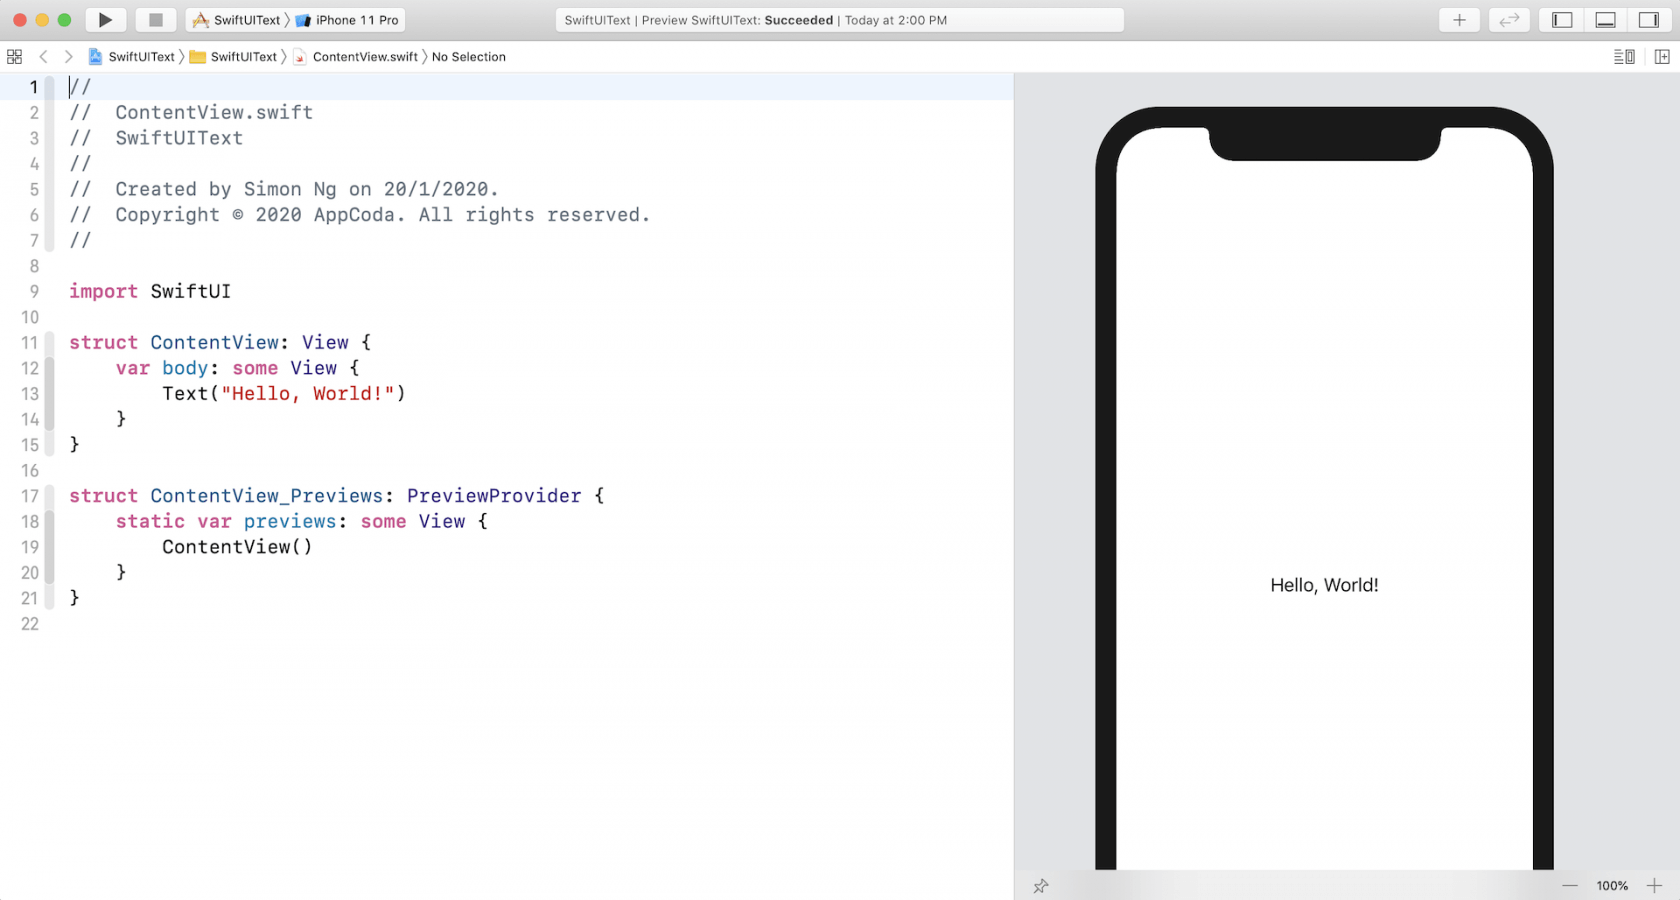1680x900 pixels.
Task: Click the adjust editor options icon
Action: pyautogui.click(x=1623, y=57)
